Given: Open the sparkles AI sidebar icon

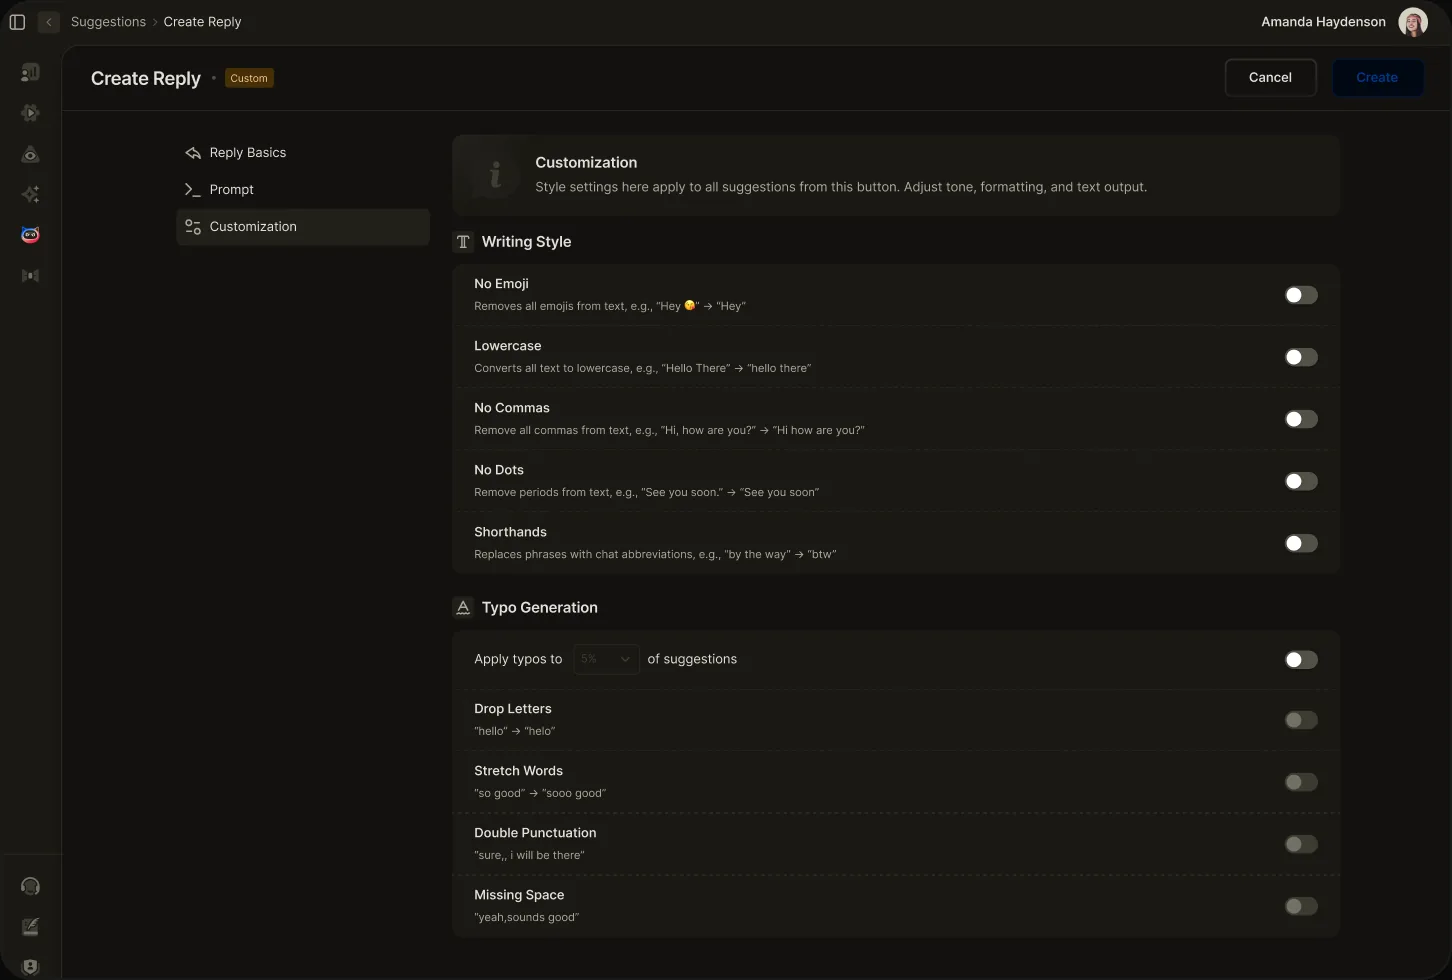Looking at the screenshot, I should coord(30,194).
